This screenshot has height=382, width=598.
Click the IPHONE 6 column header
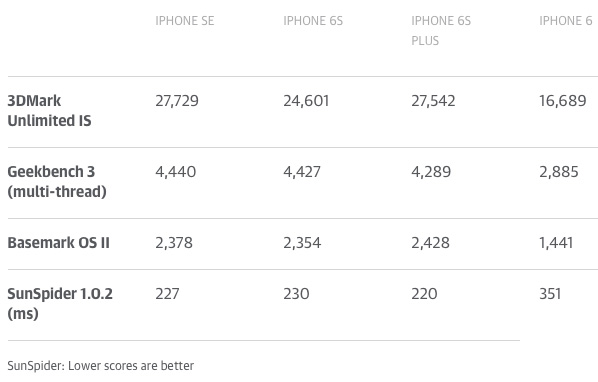pyautogui.click(x=566, y=21)
